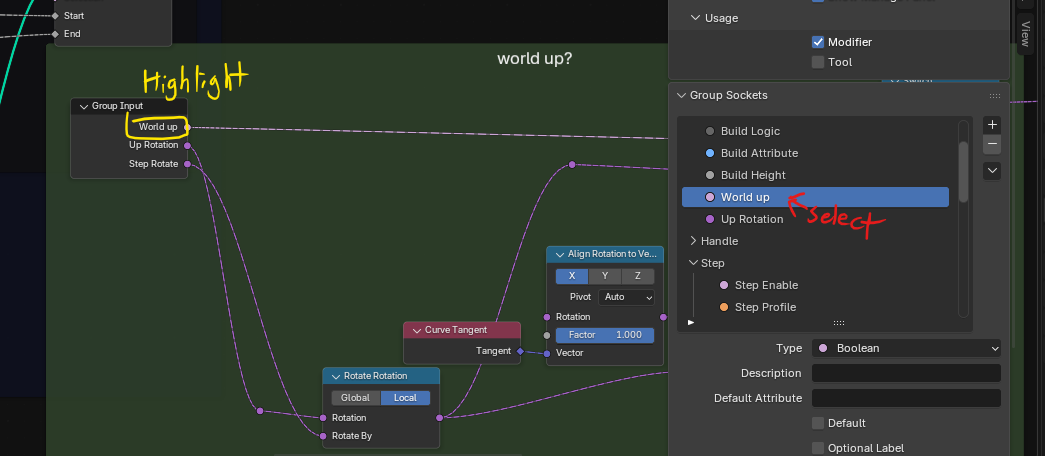Collapse the Group Input node
Screen dimensions: 1045x456
pyautogui.click(x=84, y=106)
